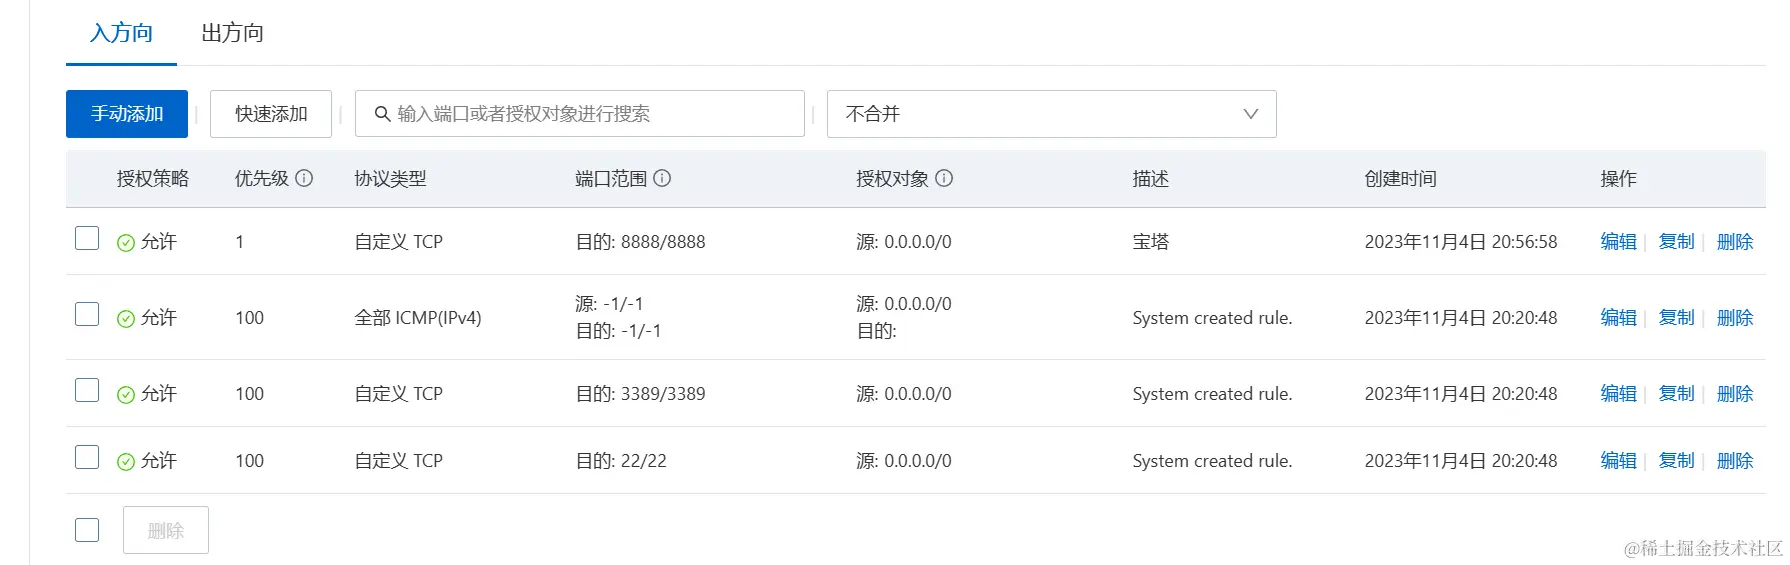Click the 授权策略 column header
This screenshot has width=1790, height=565.
pos(153,179)
